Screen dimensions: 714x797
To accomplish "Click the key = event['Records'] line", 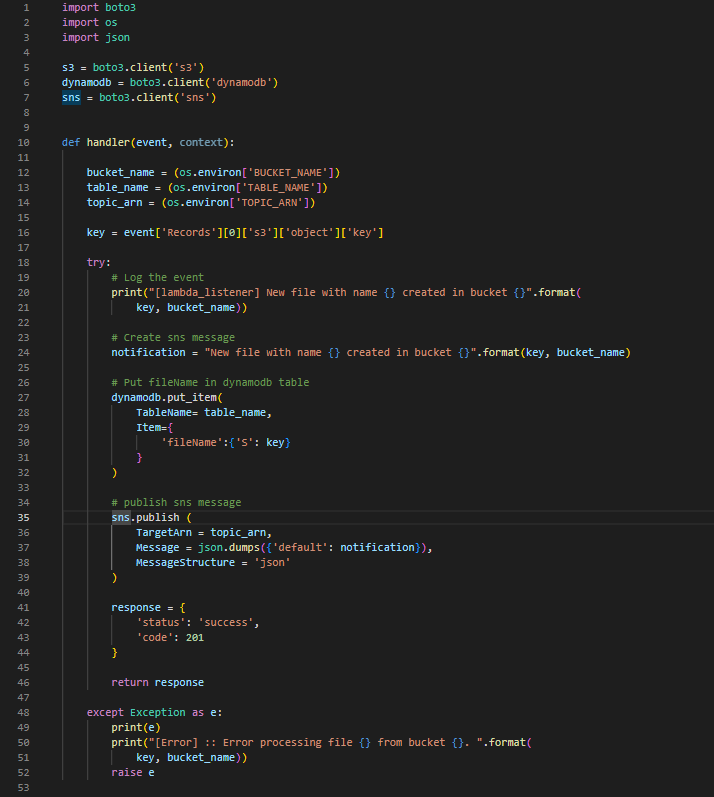I will click(235, 232).
